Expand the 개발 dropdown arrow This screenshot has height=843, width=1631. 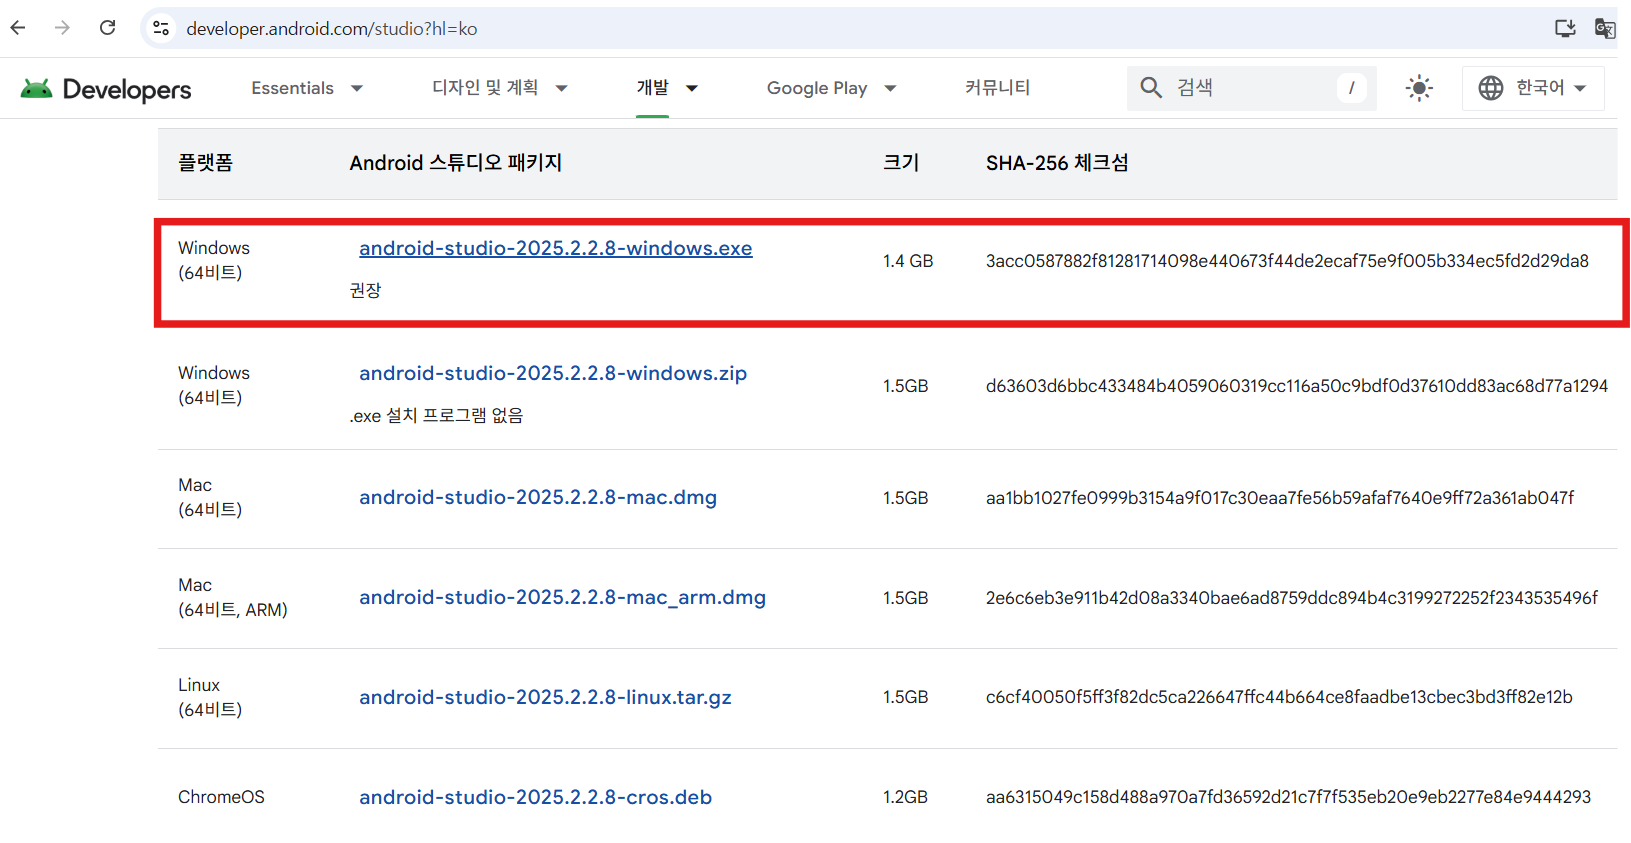point(692,88)
